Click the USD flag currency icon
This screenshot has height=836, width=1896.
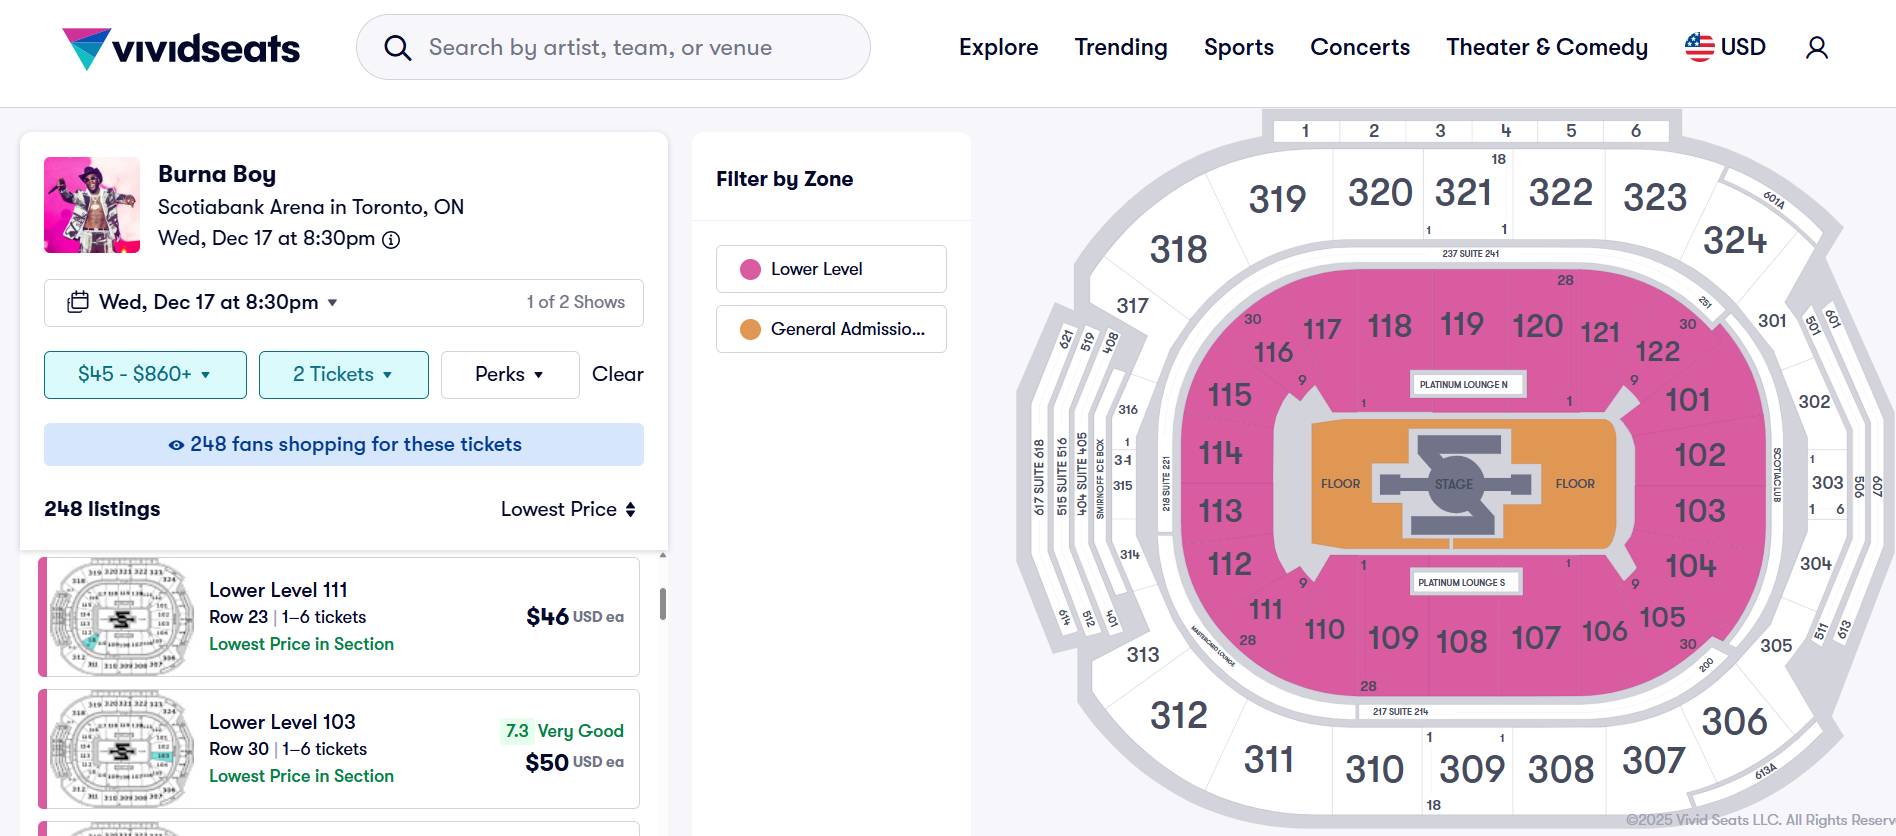pyautogui.click(x=1699, y=47)
